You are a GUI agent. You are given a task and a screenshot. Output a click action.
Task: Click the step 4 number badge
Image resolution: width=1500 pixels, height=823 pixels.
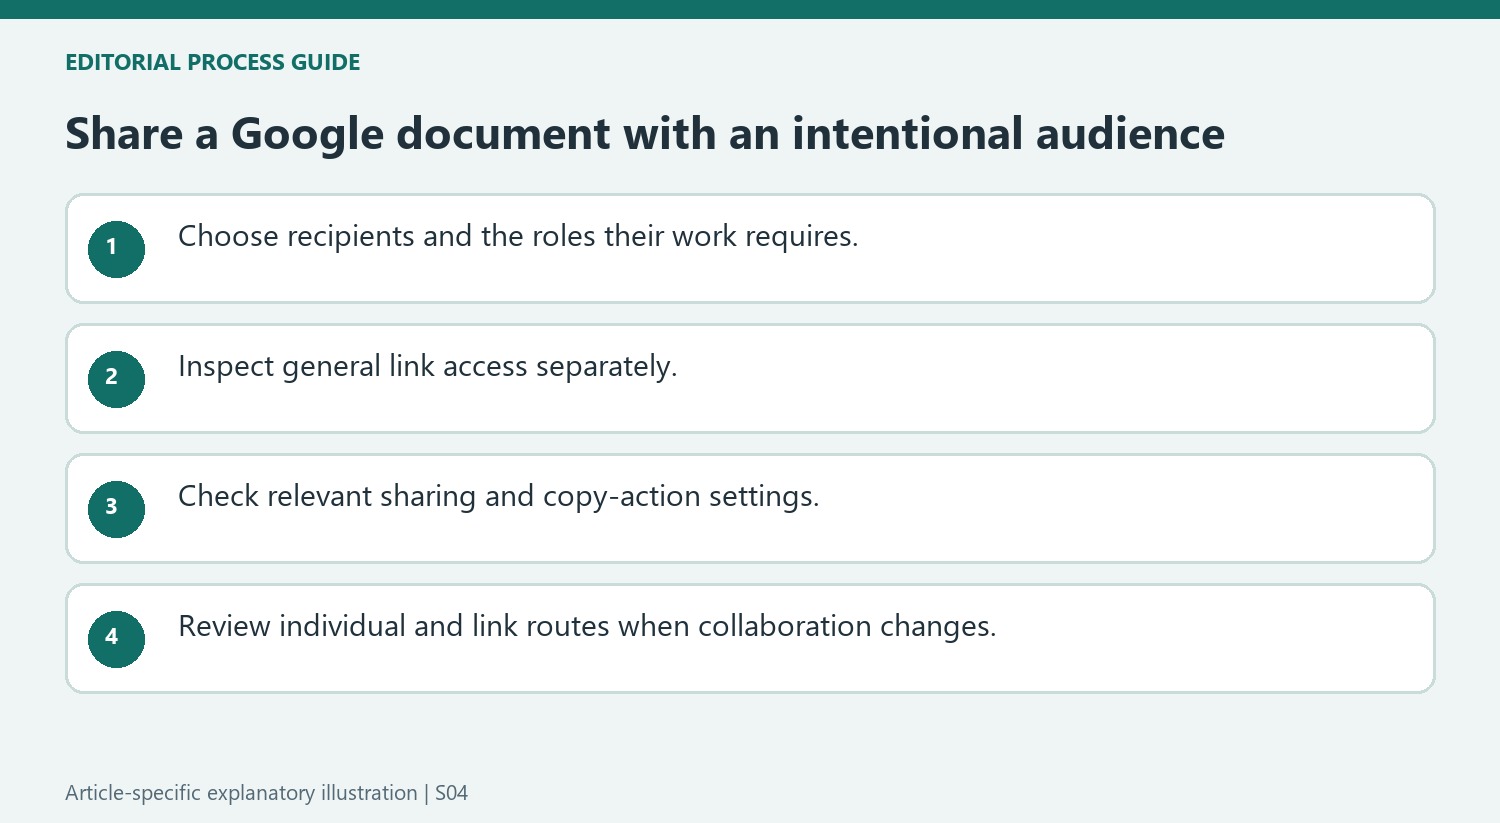tap(116, 639)
